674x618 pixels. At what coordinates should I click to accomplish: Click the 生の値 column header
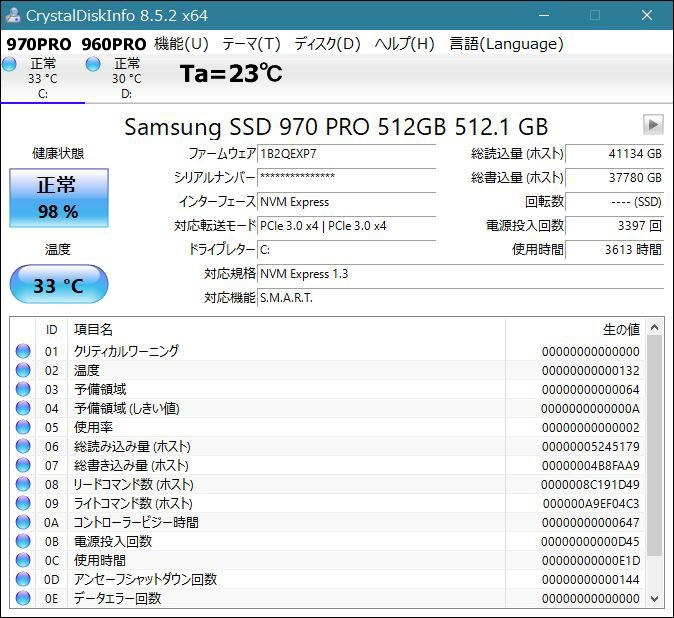pyautogui.click(x=575, y=330)
